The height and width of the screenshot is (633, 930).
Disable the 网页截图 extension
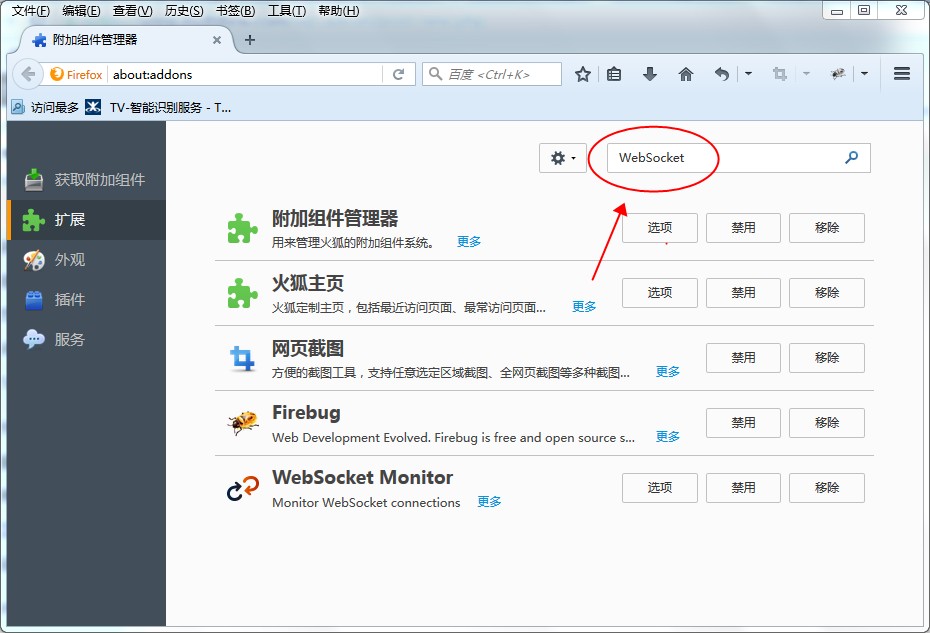(x=743, y=358)
